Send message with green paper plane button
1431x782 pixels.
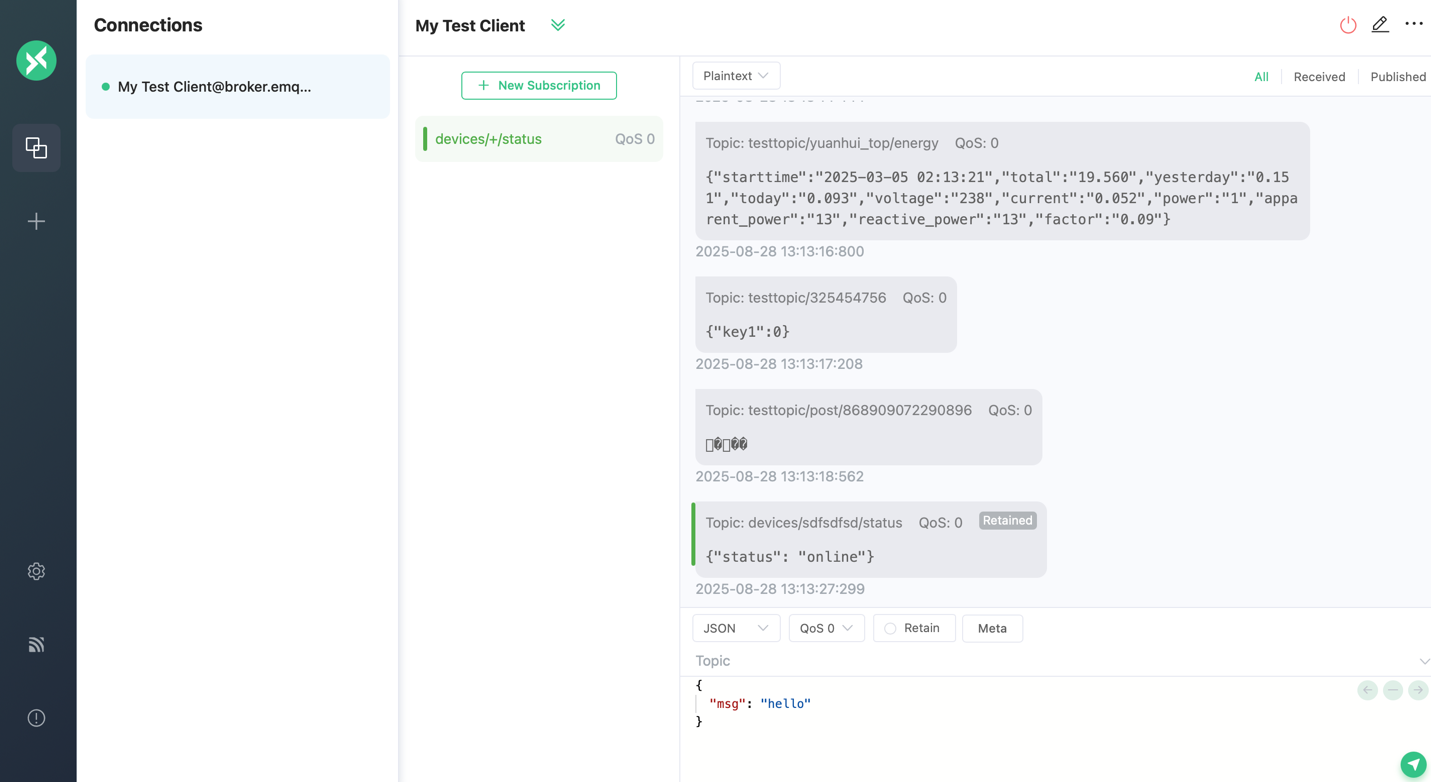point(1412,764)
